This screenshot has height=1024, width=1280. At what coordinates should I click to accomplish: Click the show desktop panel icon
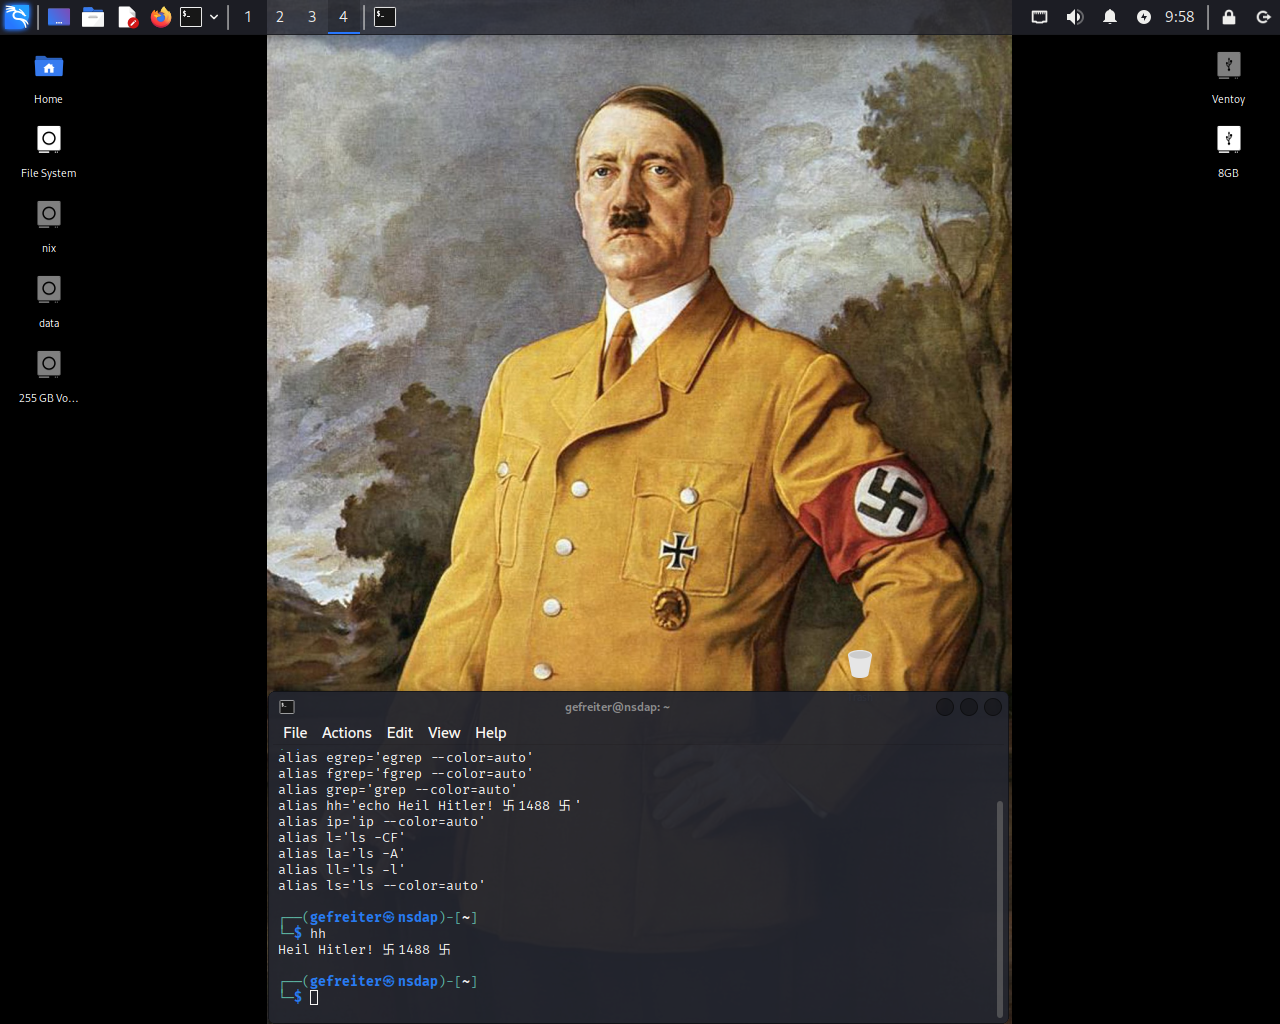[59, 17]
